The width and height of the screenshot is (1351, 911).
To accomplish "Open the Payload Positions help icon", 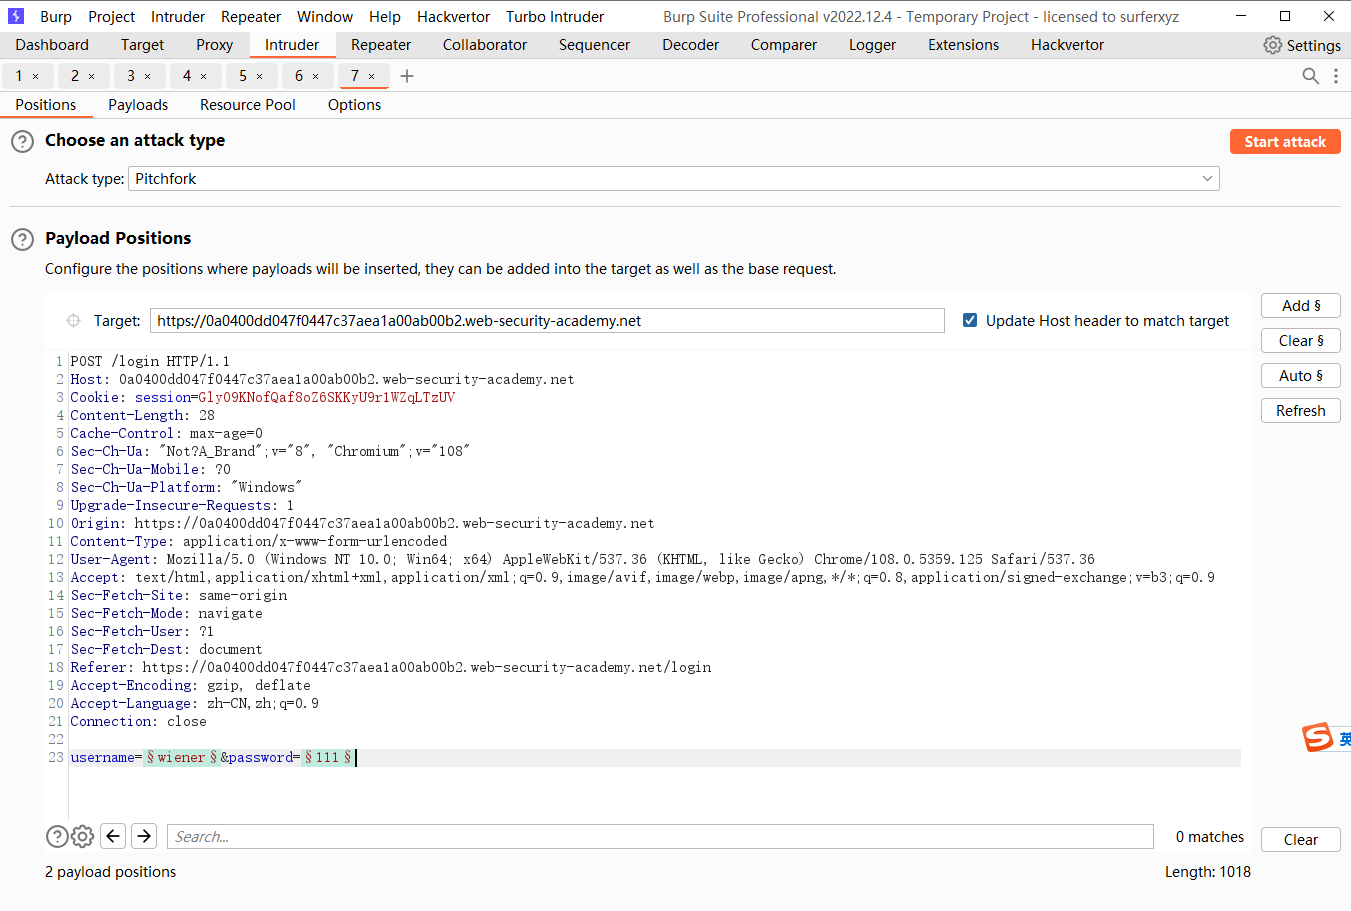I will [22, 239].
